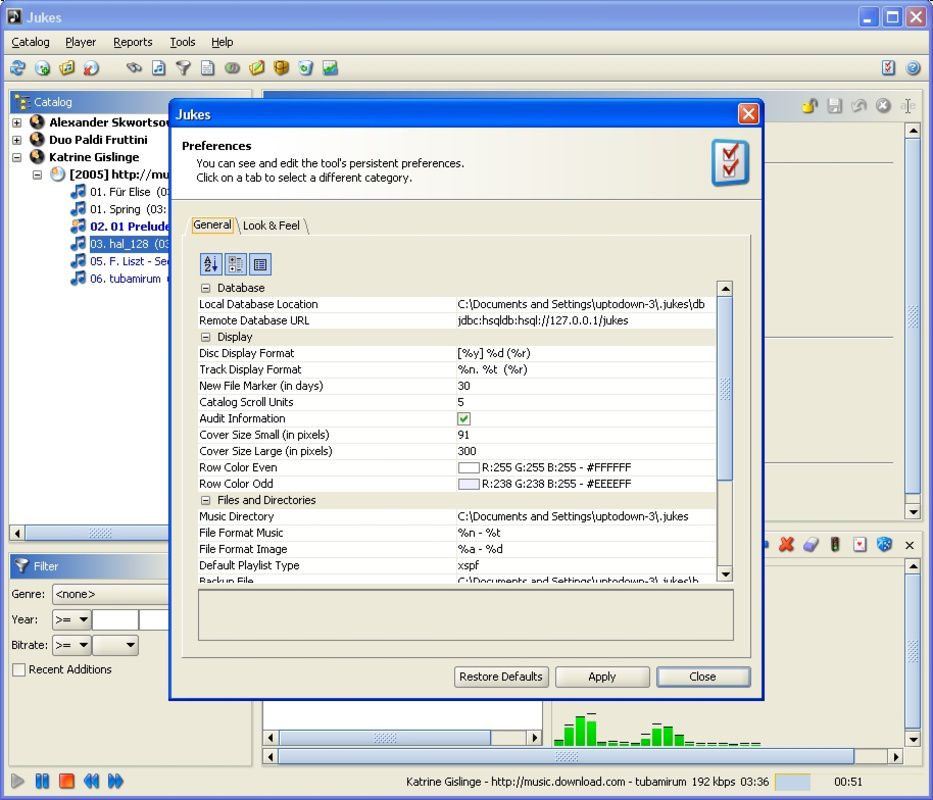933x800 pixels.
Task: Switch to the Look & Feel tab
Action: pos(272,226)
